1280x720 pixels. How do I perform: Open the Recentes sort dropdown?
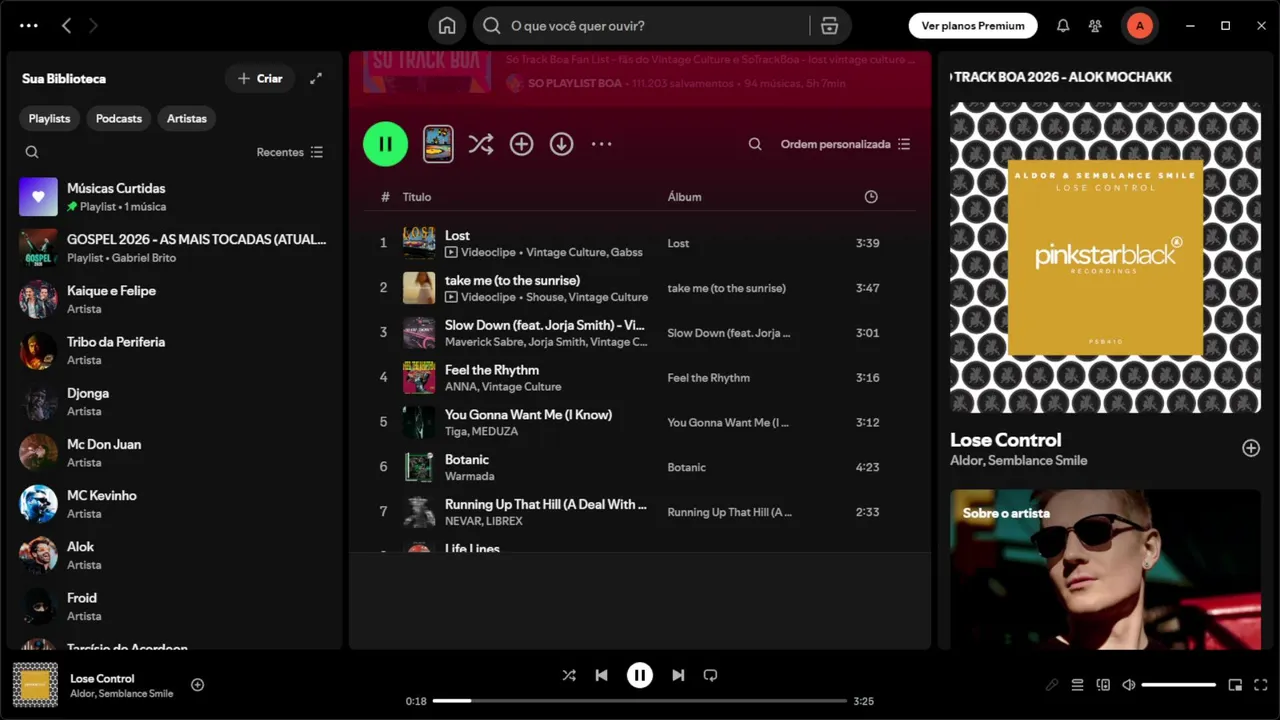point(290,152)
